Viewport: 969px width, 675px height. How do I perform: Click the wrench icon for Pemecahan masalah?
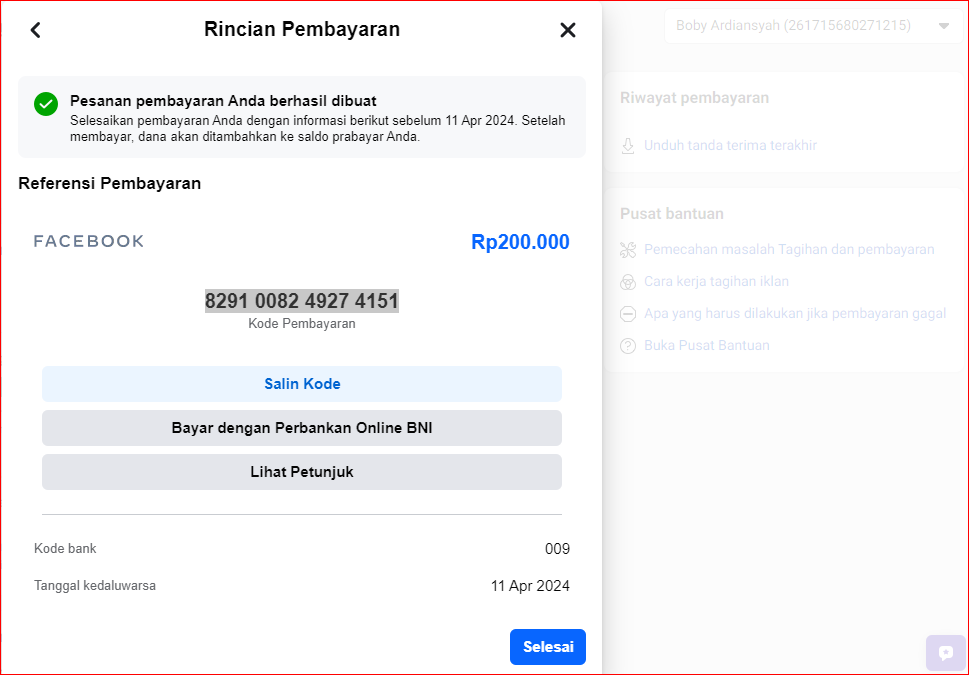tap(628, 250)
